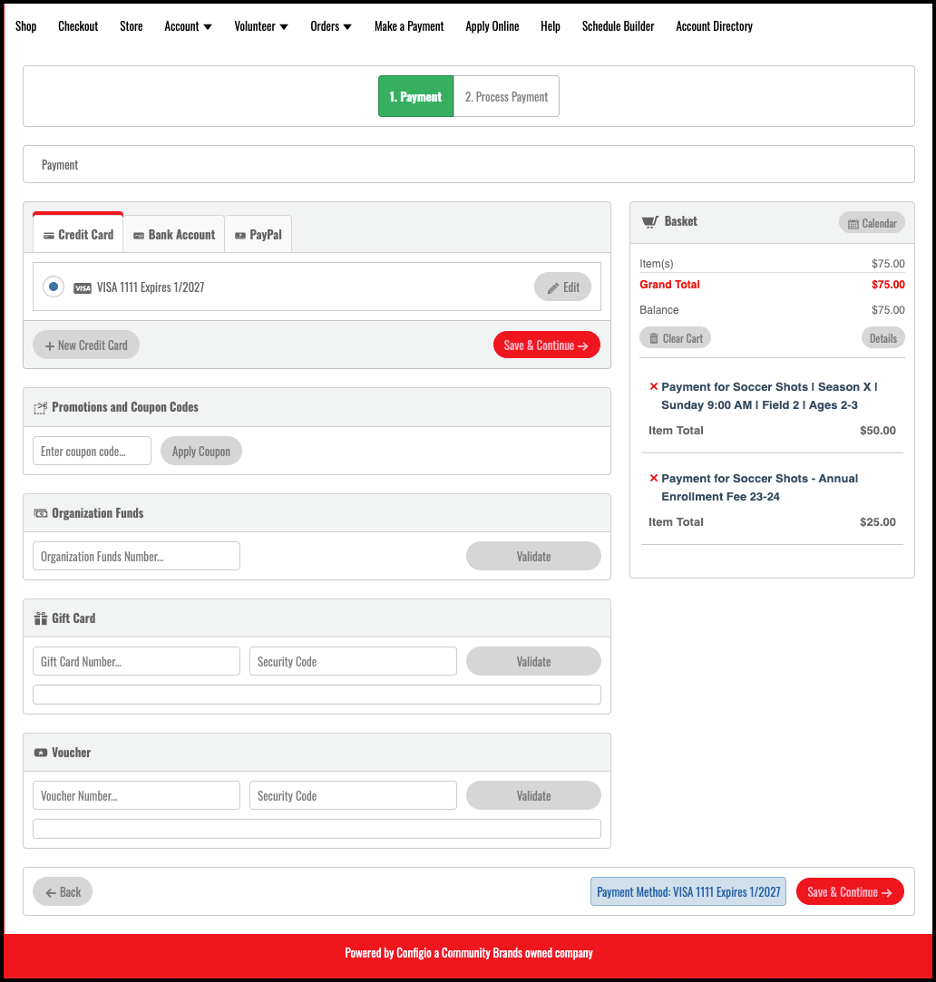Switch to the Bank Account tab
Viewport: 936px width, 982px height.
[x=174, y=235]
